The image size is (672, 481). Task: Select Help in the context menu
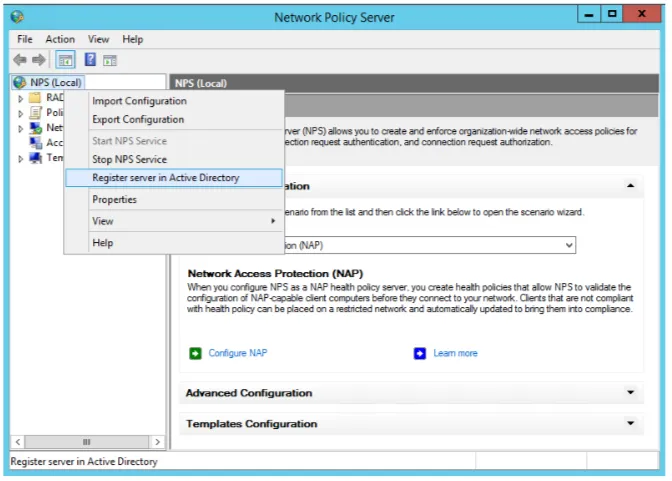tap(174, 243)
